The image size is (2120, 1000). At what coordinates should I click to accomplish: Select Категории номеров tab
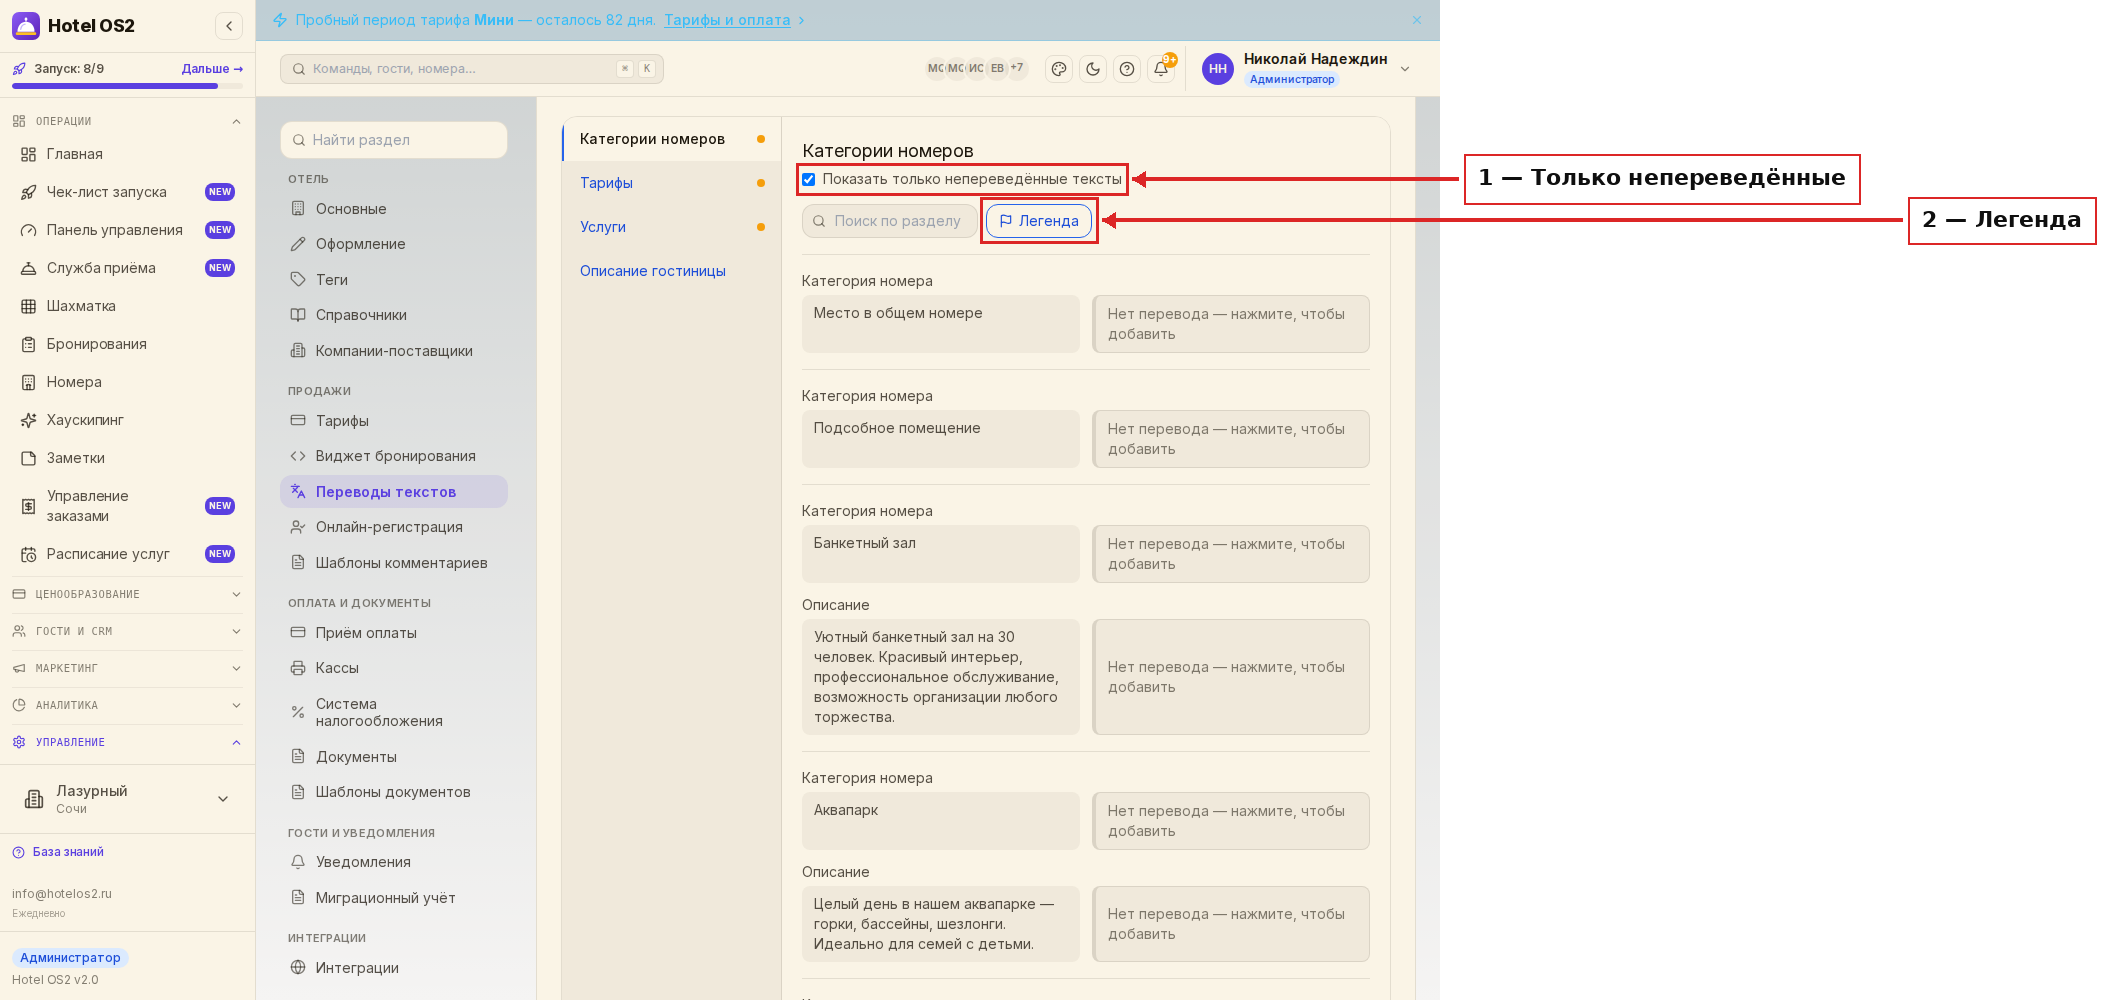pos(672,139)
